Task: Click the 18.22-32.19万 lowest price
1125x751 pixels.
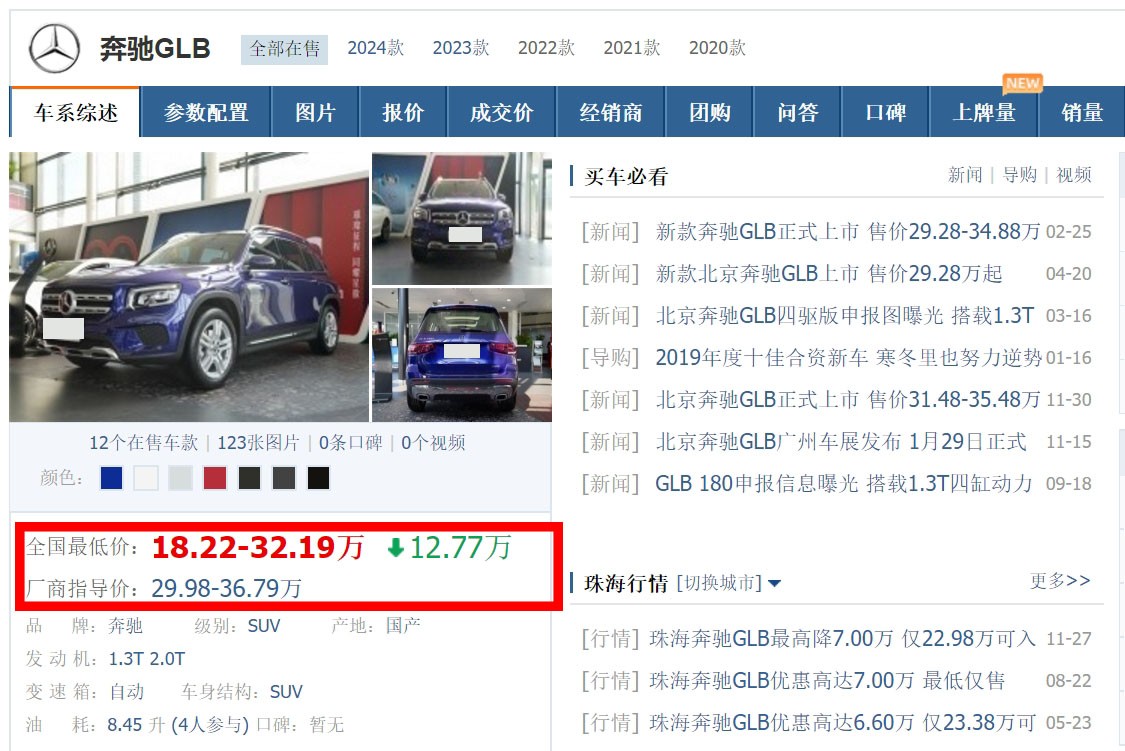Action: tap(258, 547)
